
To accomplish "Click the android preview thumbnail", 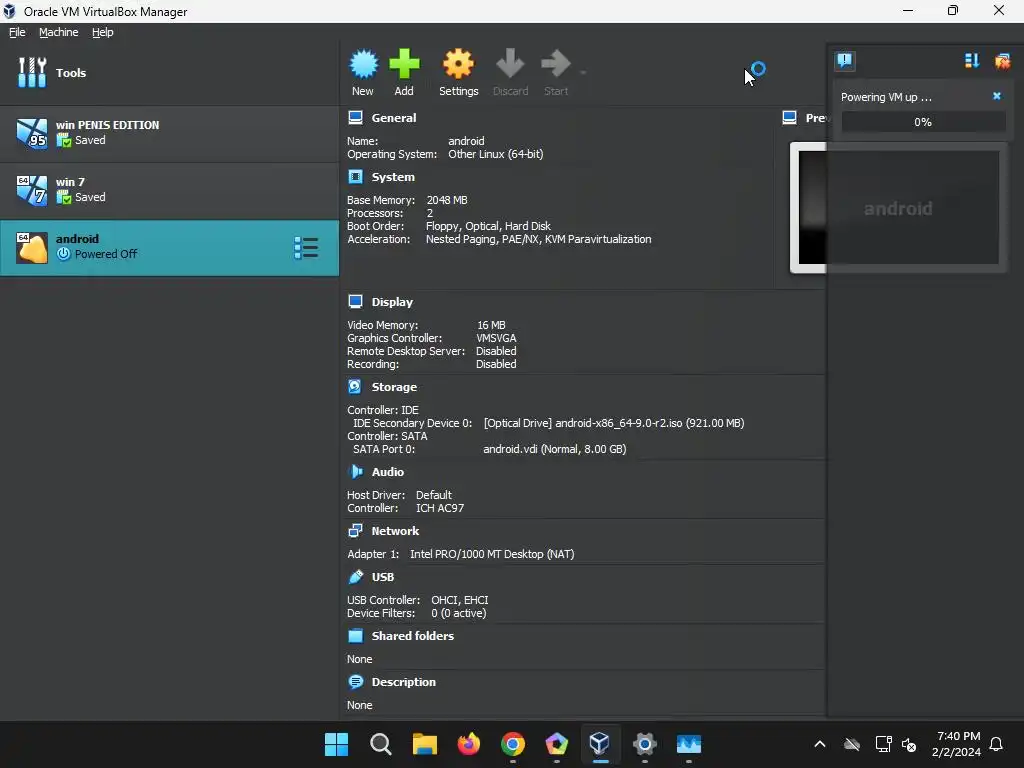I will (898, 208).
